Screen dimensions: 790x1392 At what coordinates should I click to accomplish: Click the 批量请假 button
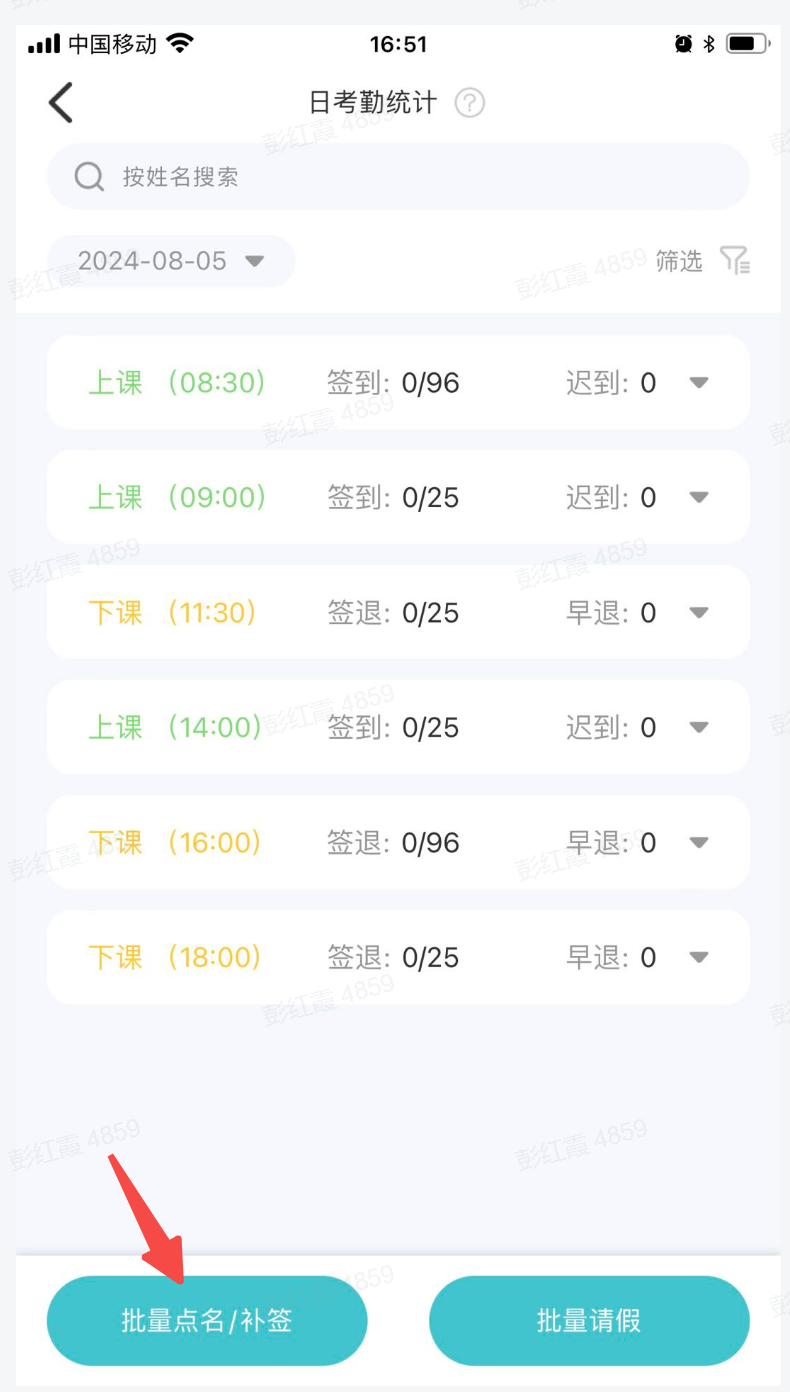[589, 1321]
